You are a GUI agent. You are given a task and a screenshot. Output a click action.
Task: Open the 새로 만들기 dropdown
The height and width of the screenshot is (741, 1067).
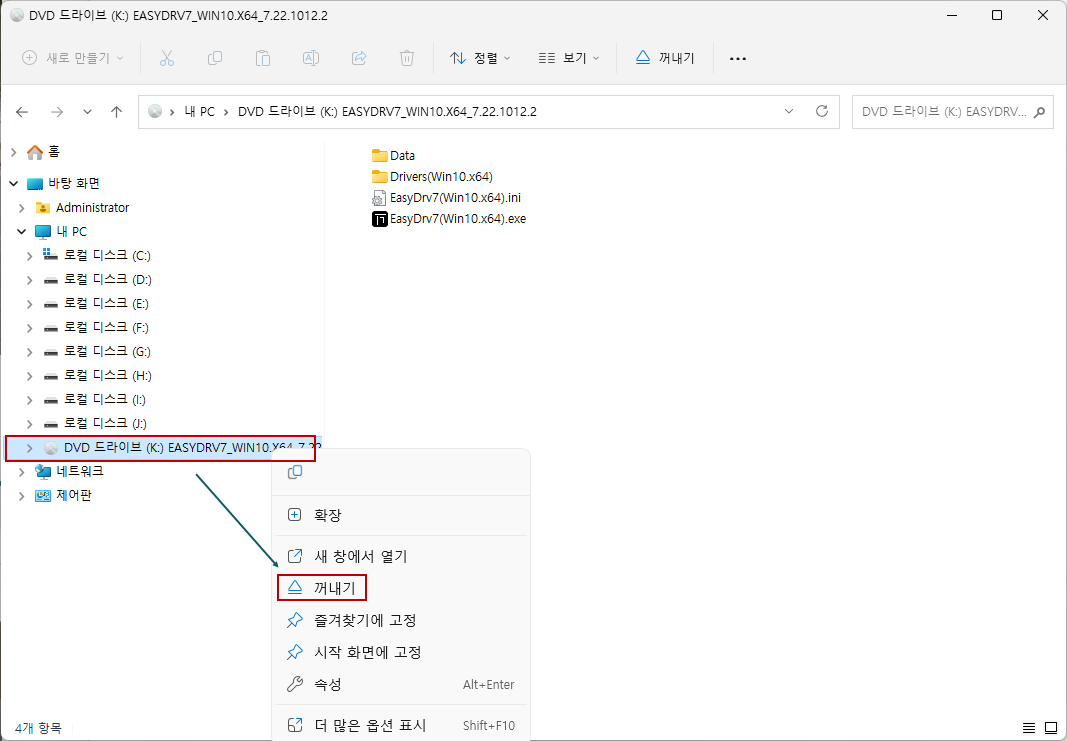[73, 58]
